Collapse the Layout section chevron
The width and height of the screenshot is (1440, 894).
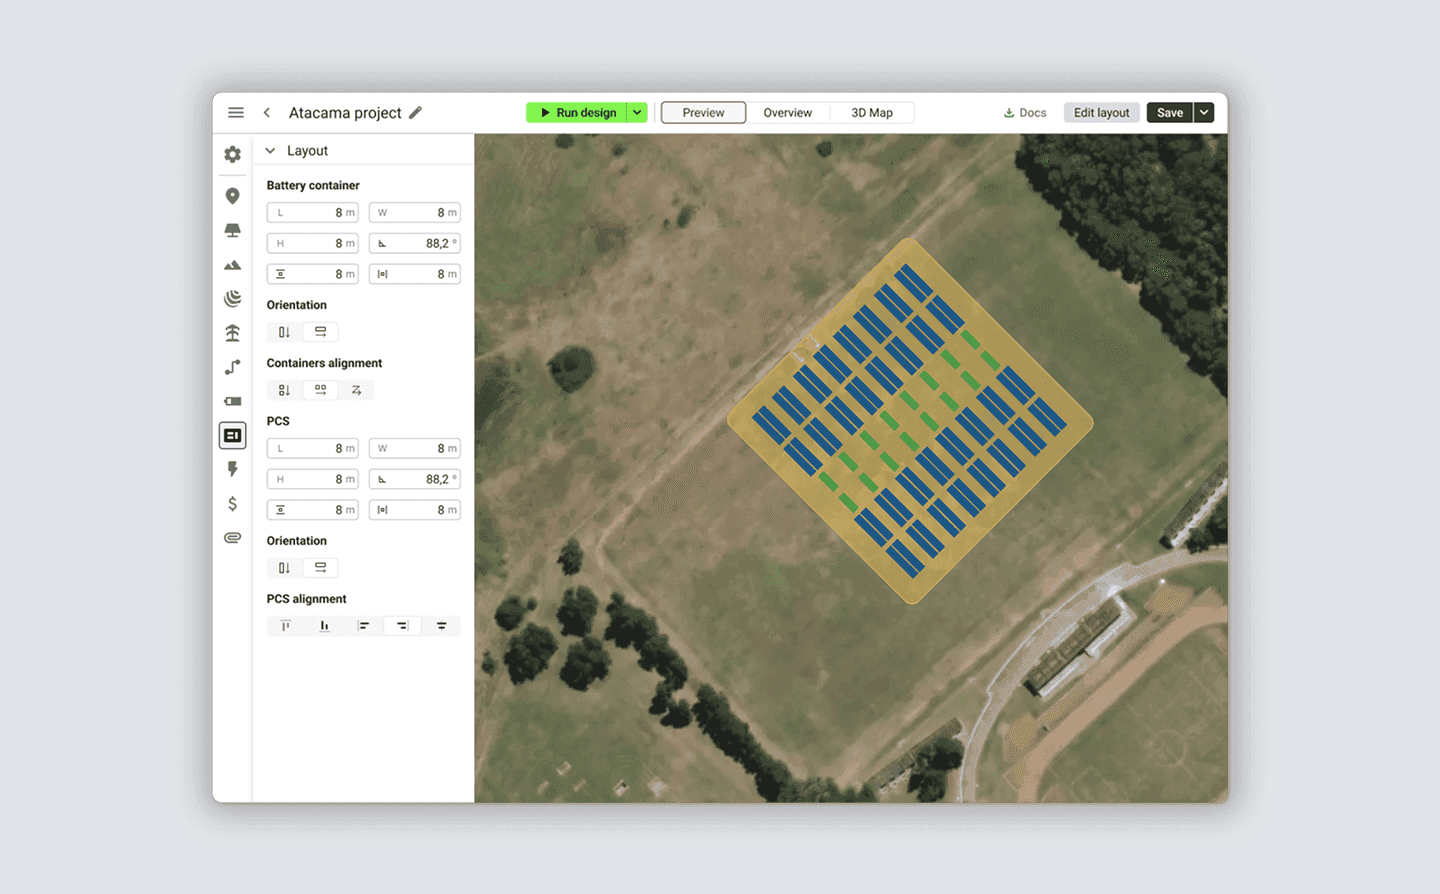click(270, 151)
